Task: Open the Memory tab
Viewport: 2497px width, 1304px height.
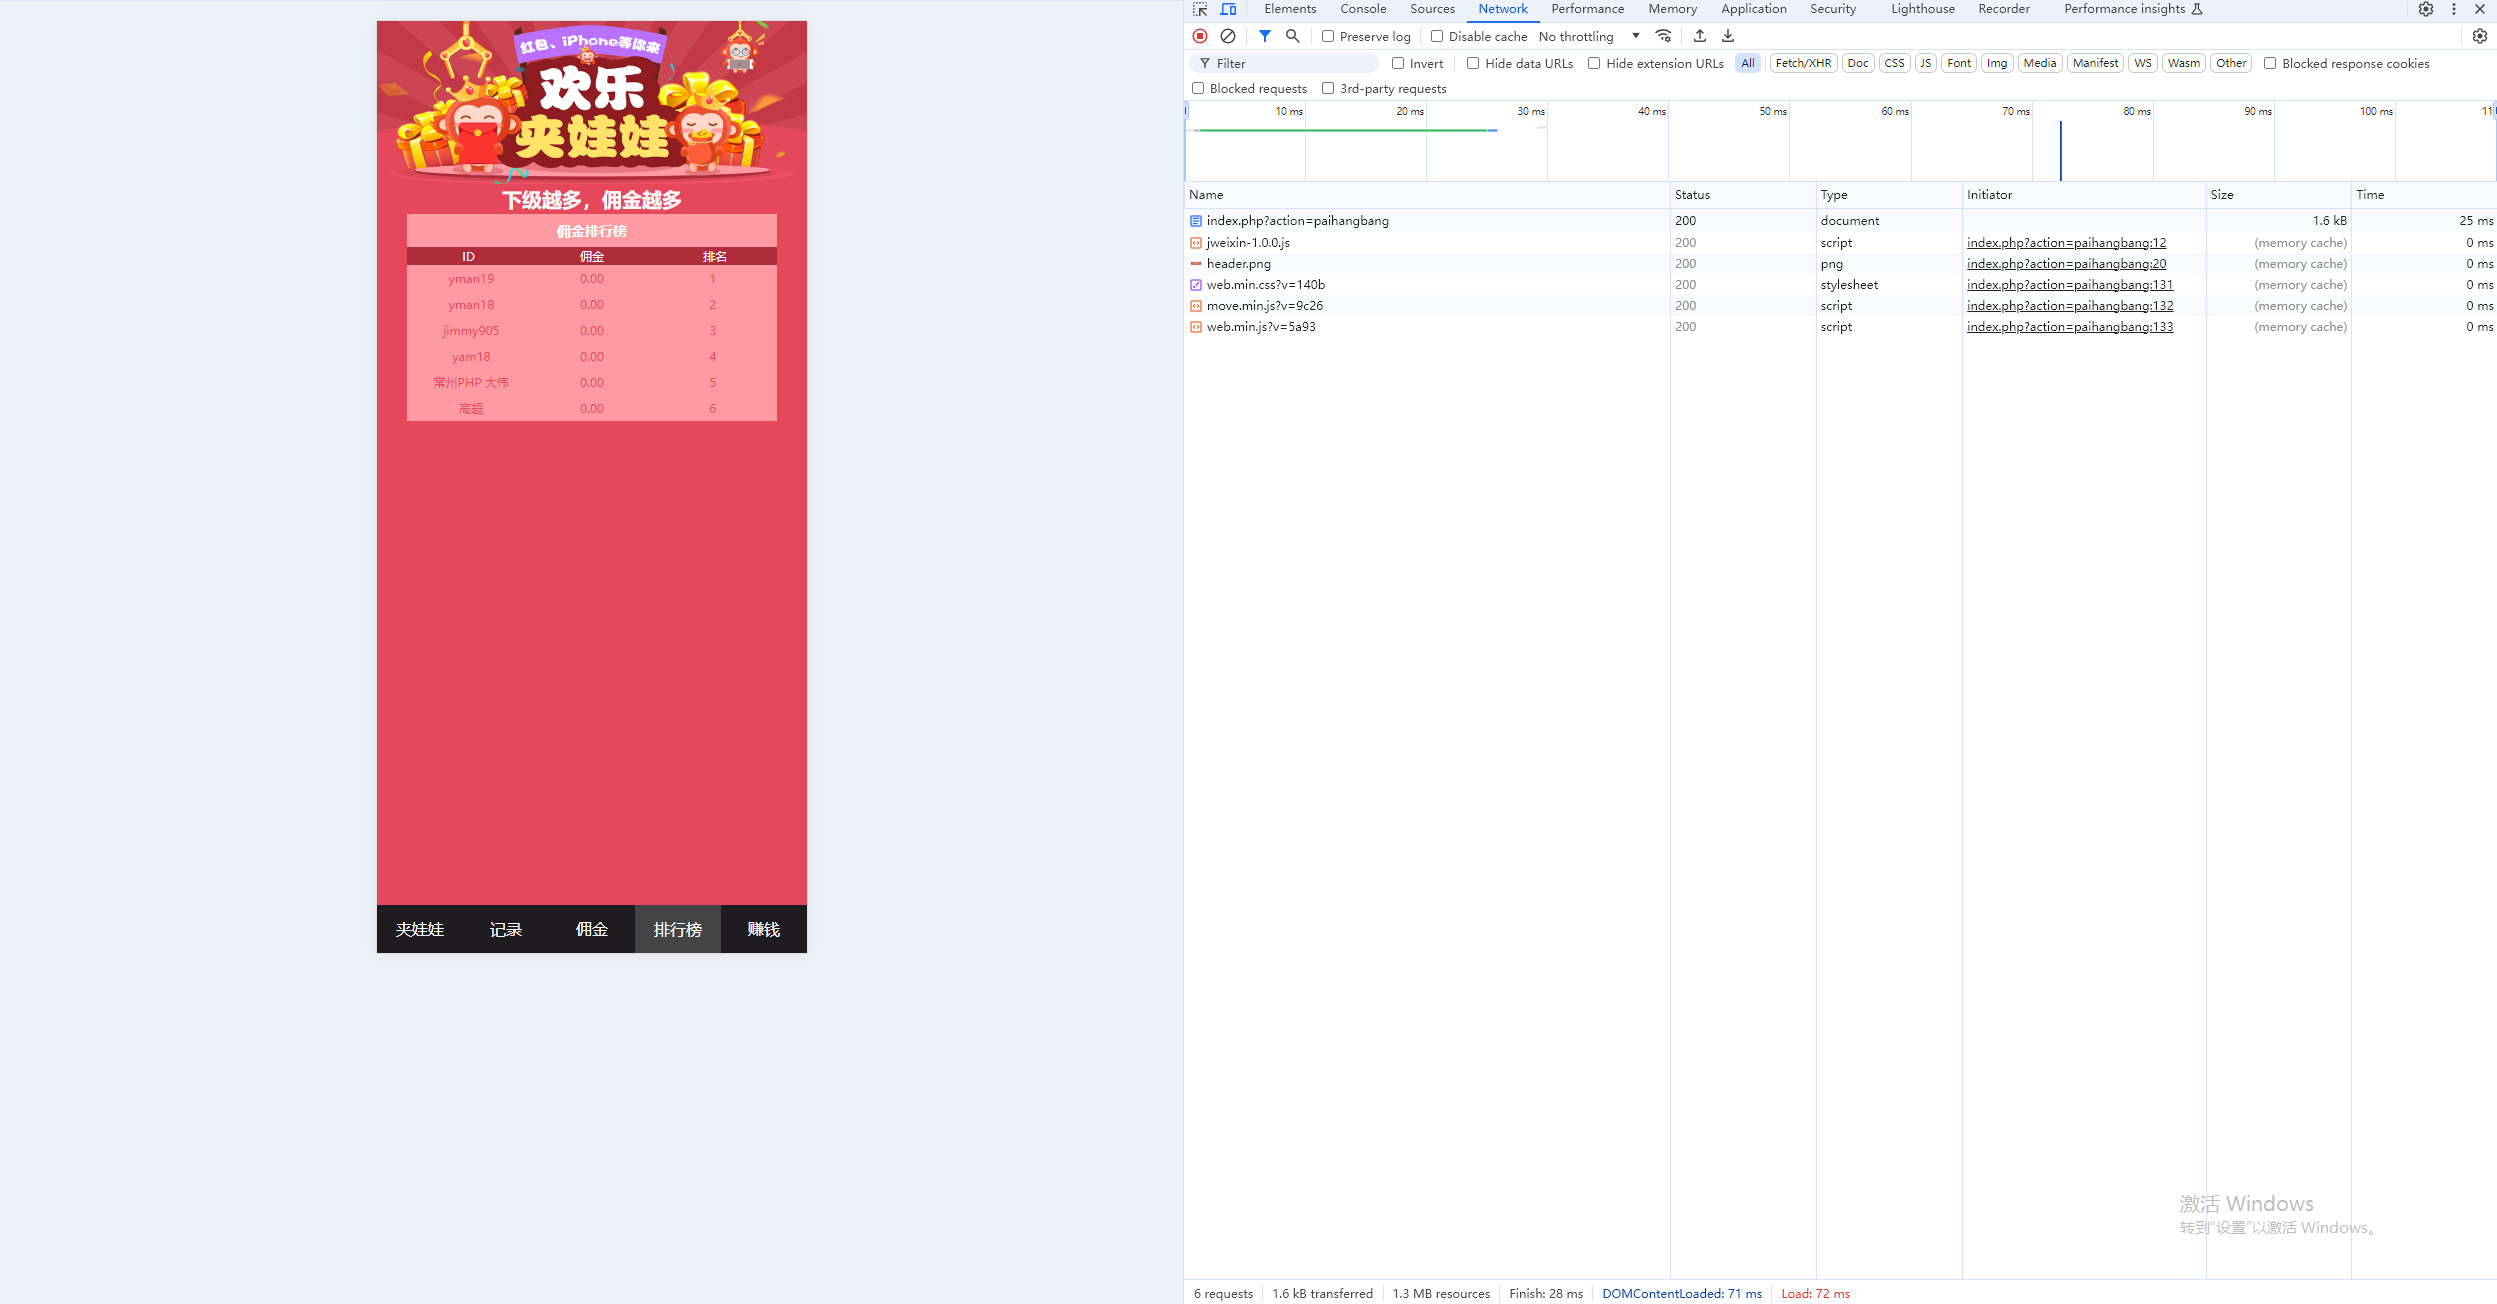Action: click(x=1672, y=9)
